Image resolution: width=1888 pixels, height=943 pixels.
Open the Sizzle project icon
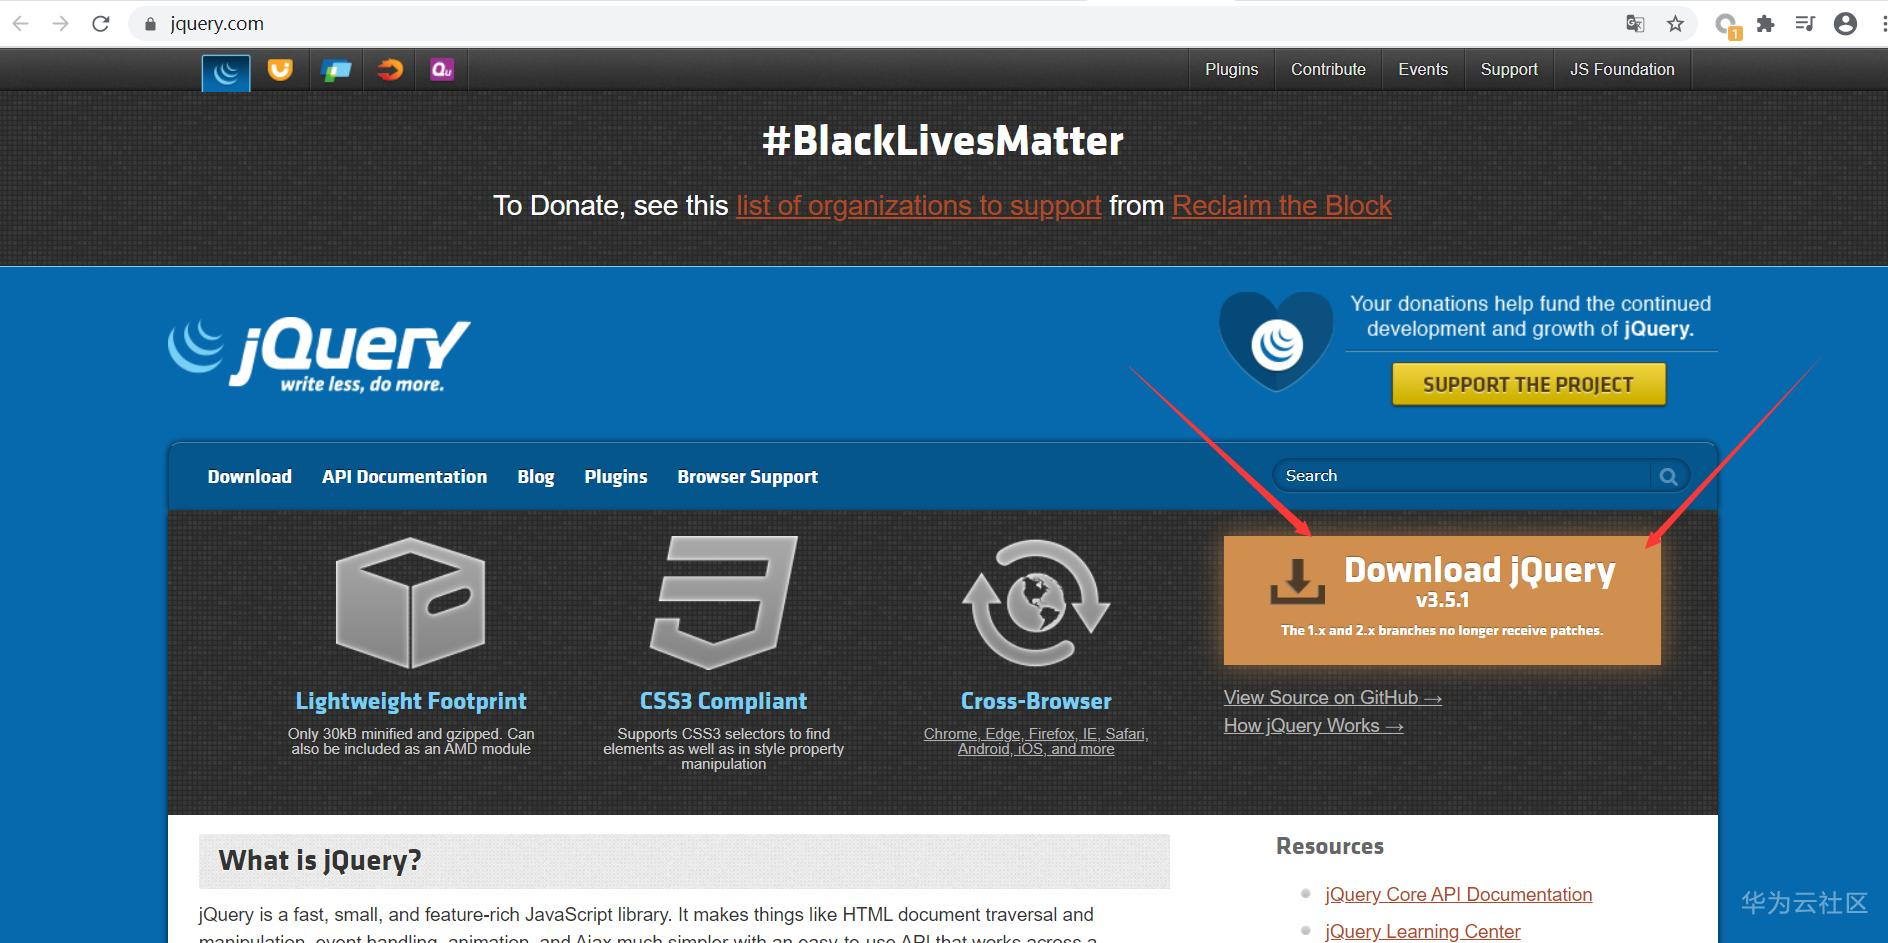390,70
